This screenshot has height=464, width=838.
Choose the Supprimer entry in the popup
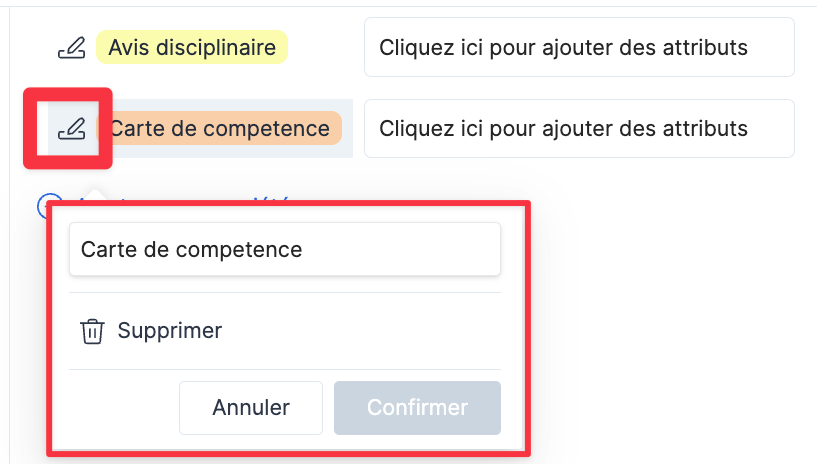169,331
